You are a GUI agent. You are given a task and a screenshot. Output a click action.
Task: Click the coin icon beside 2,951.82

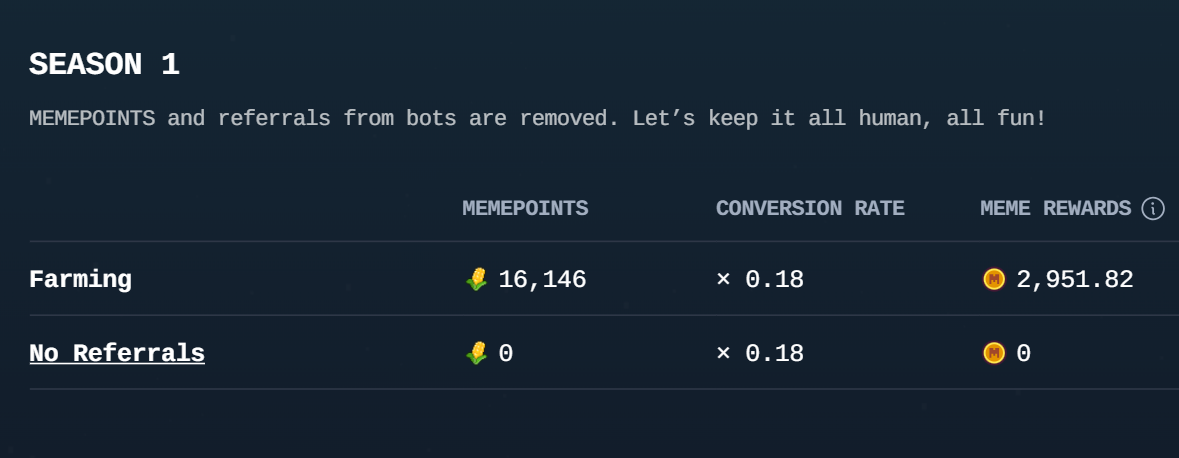(x=994, y=280)
